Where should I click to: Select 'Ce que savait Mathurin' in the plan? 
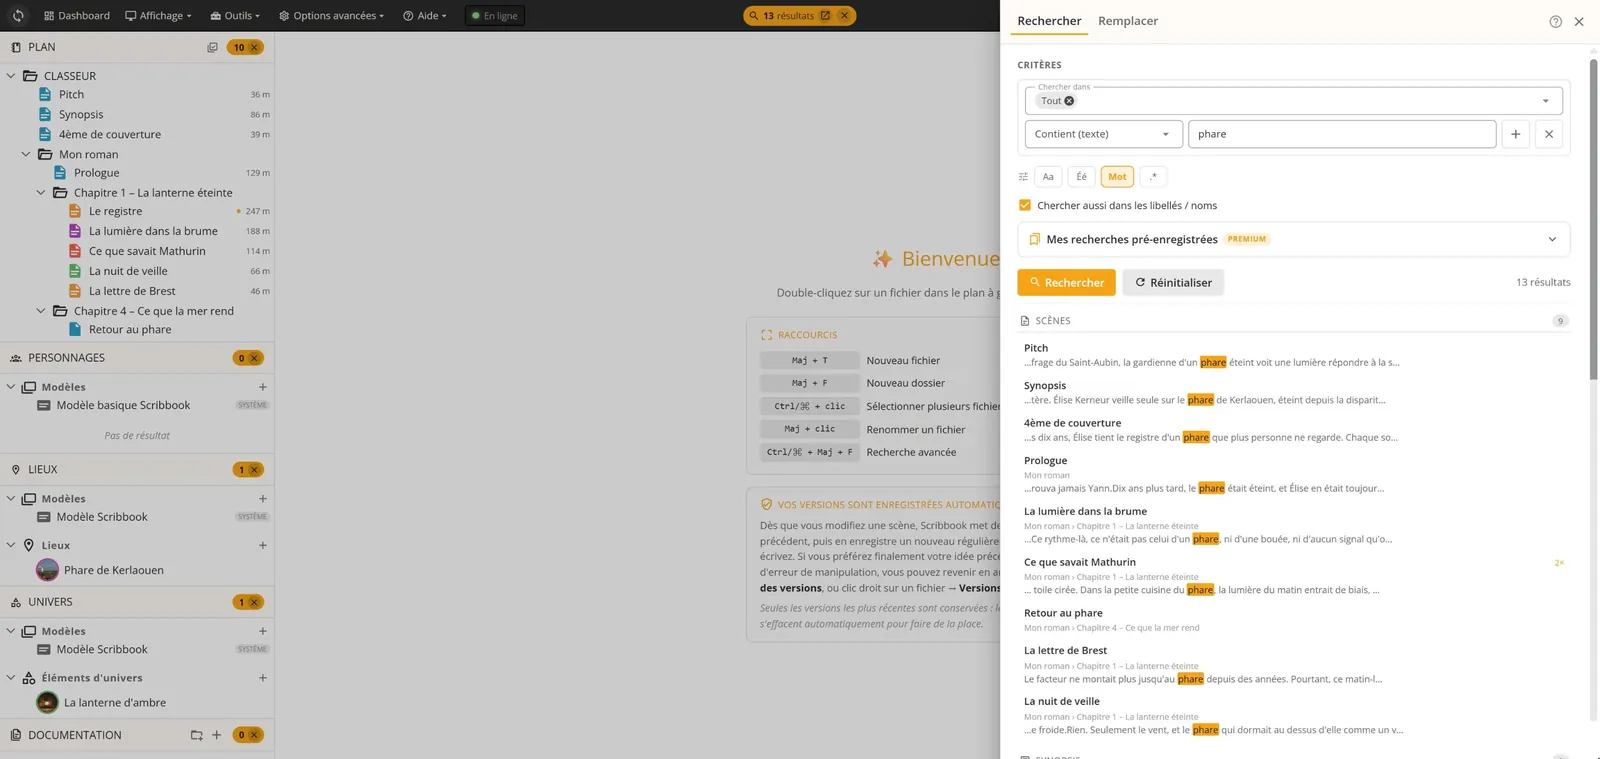tap(147, 251)
